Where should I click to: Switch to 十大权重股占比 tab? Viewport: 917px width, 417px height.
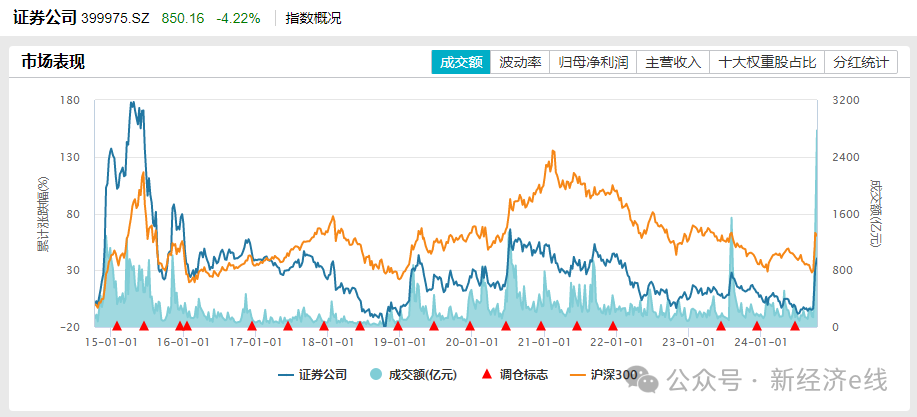[x=768, y=62]
